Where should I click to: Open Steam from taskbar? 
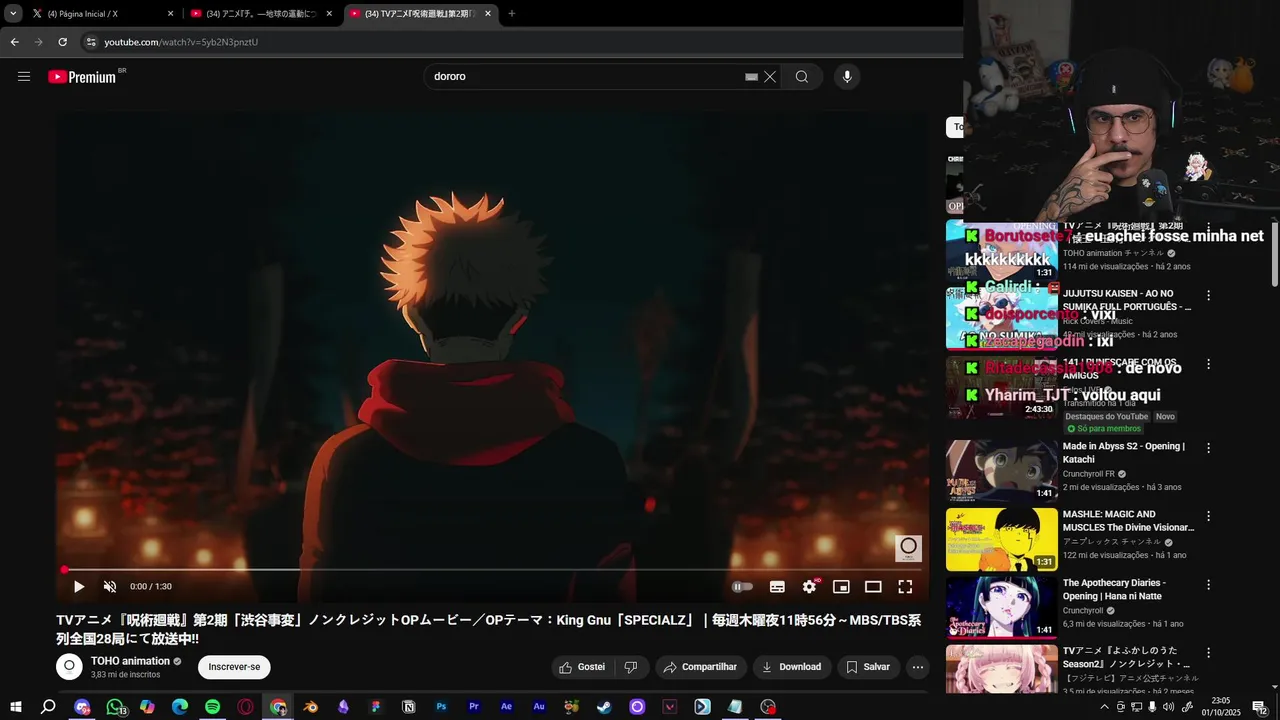pos(604,707)
